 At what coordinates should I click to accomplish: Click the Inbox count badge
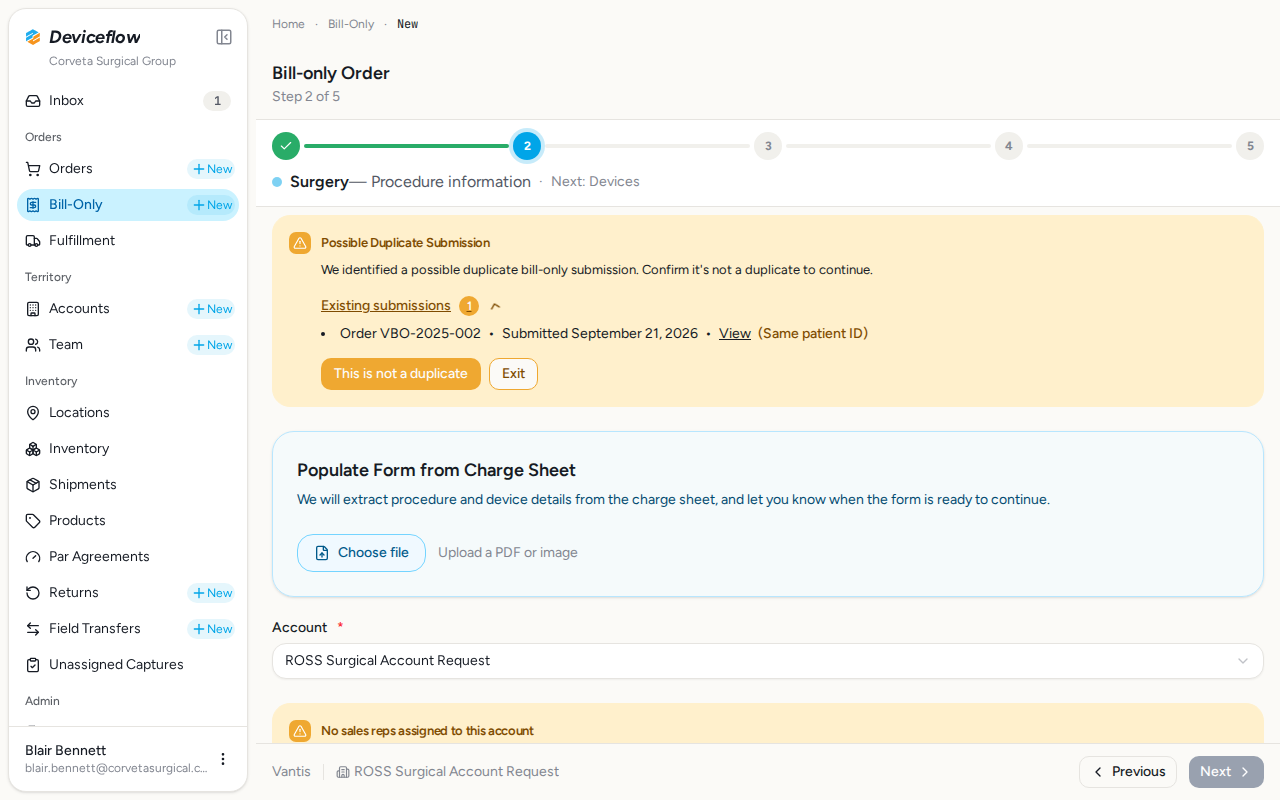point(217,101)
